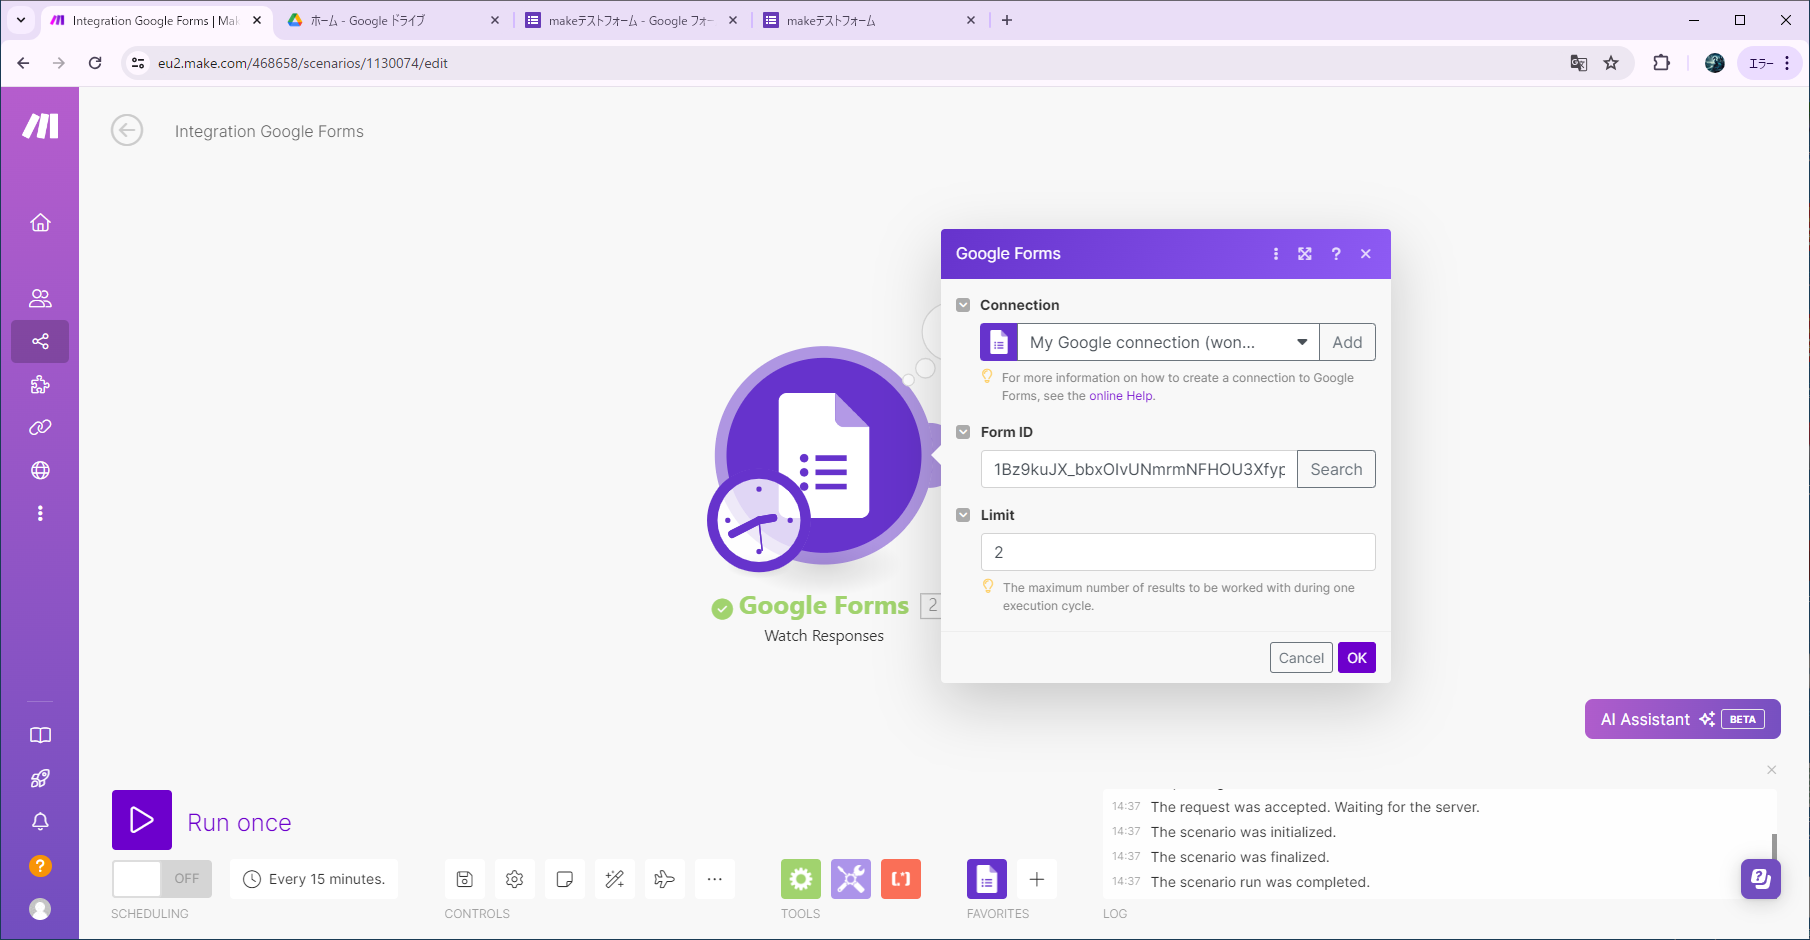Open the green Flow control tools icon

pyautogui.click(x=800, y=879)
